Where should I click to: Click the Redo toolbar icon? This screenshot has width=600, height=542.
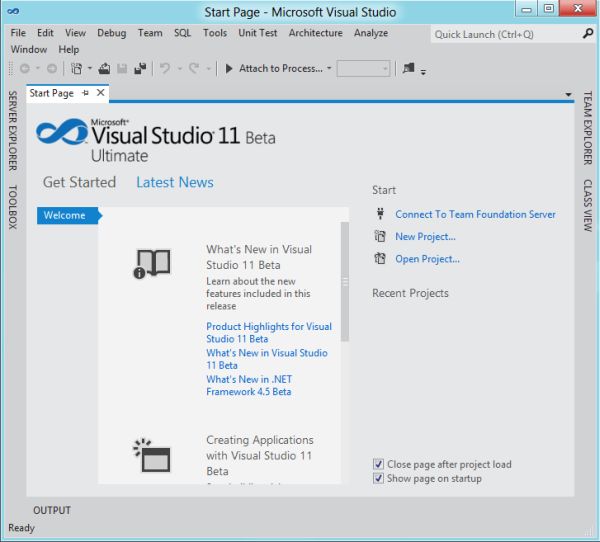tap(194, 69)
